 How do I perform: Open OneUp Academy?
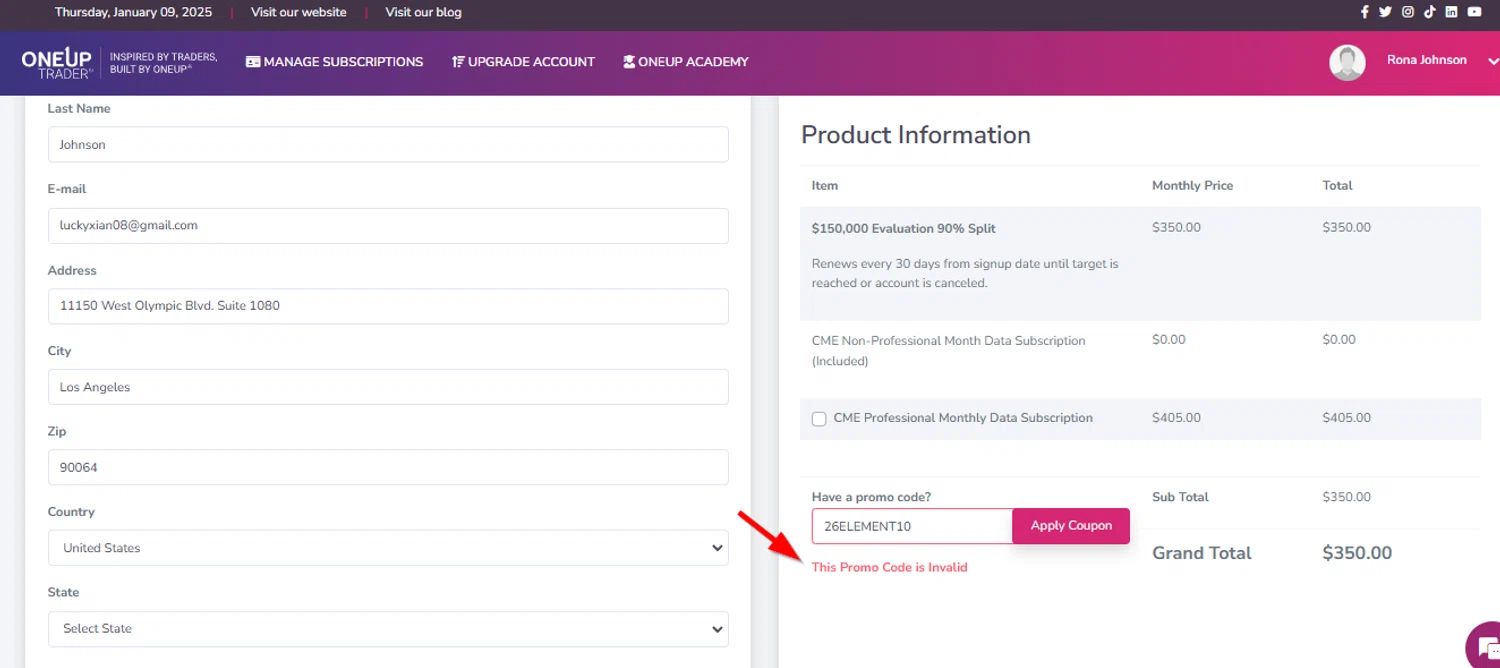pyautogui.click(x=685, y=62)
